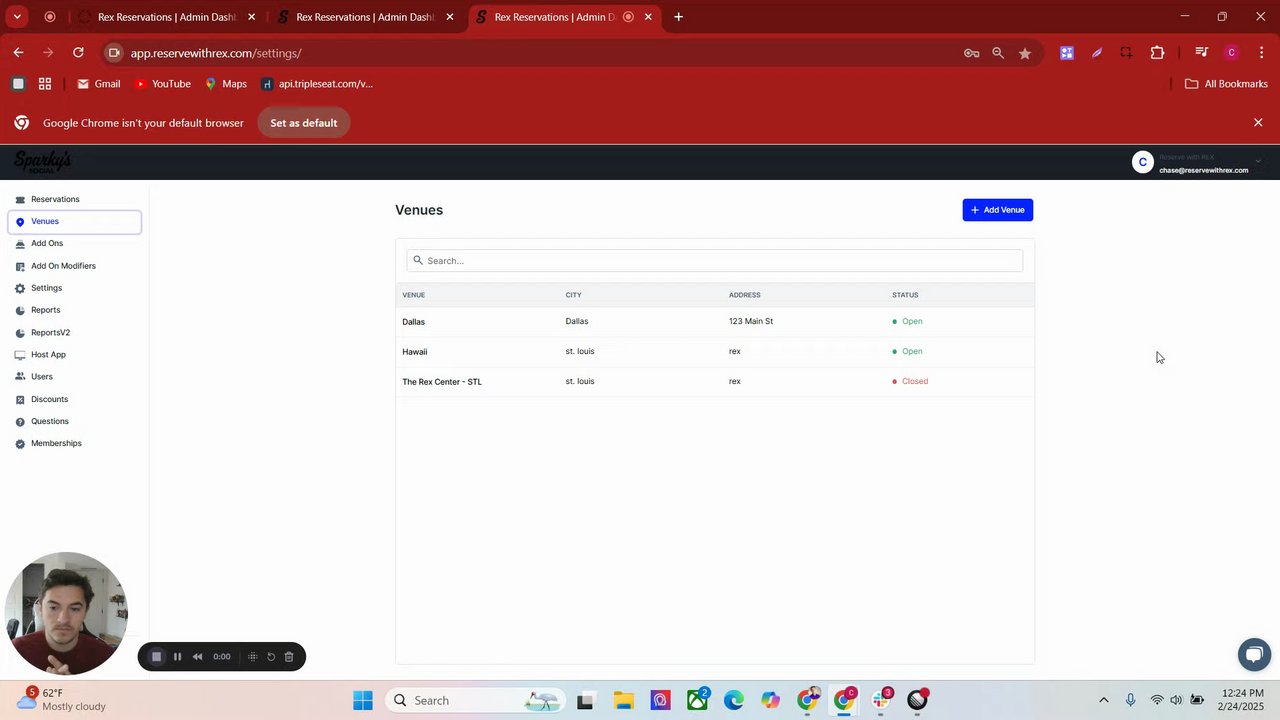Show hidden system tray icons
This screenshot has width=1280, height=720.
click(1104, 700)
